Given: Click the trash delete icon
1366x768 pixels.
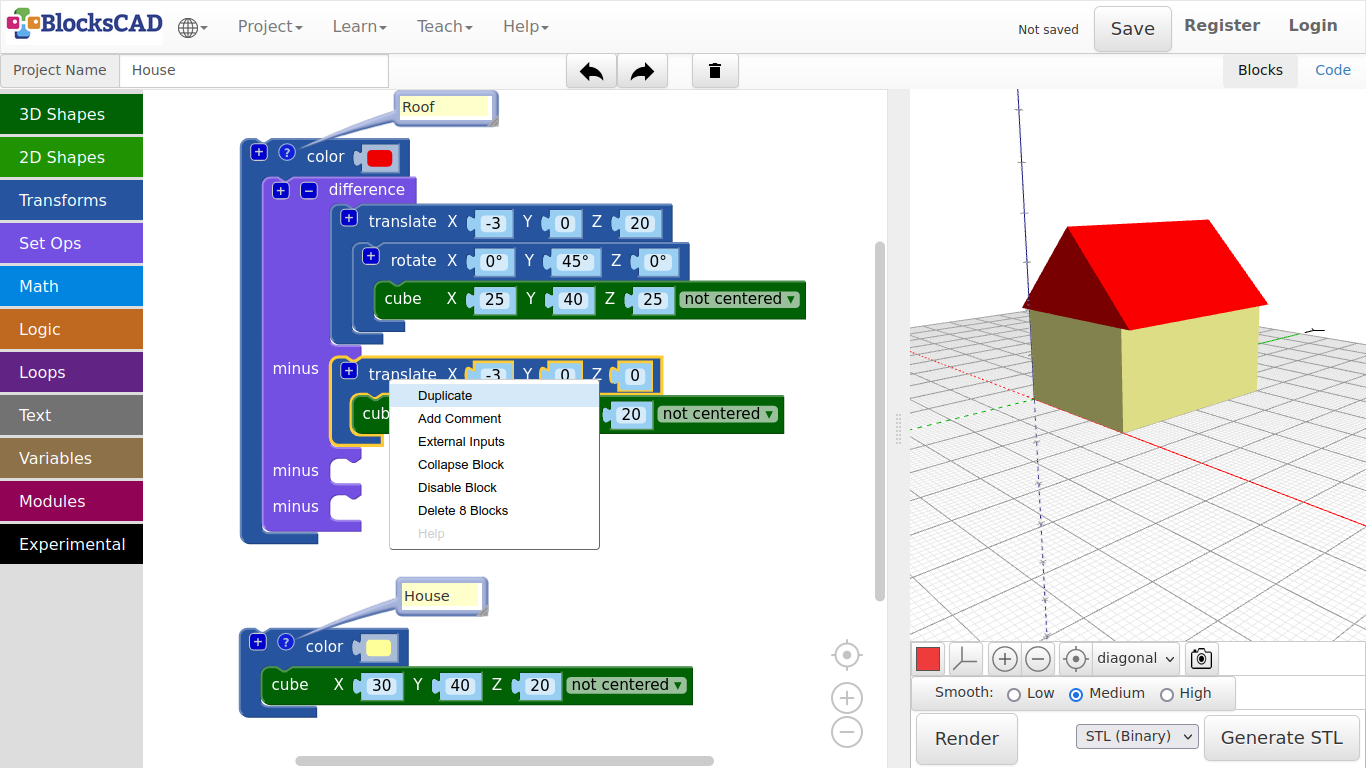Looking at the screenshot, I should [715, 71].
